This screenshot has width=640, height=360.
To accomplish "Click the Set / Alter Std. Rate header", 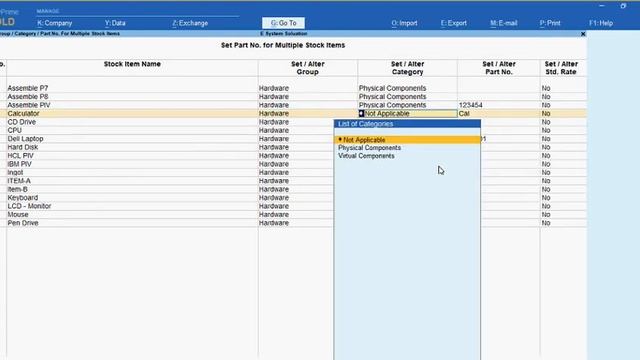I will click(x=561, y=68).
